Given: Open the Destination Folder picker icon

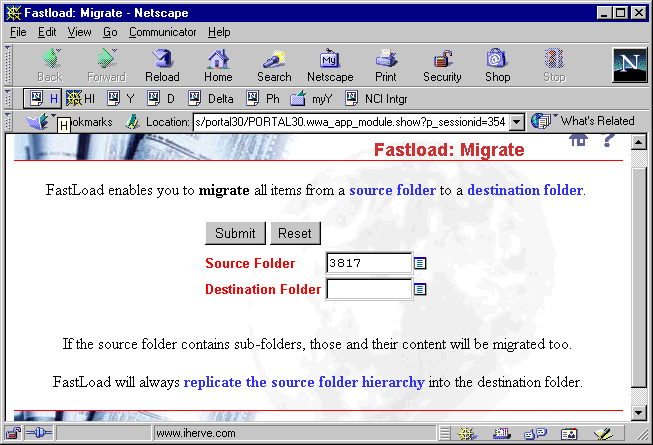Looking at the screenshot, I should pos(420,289).
